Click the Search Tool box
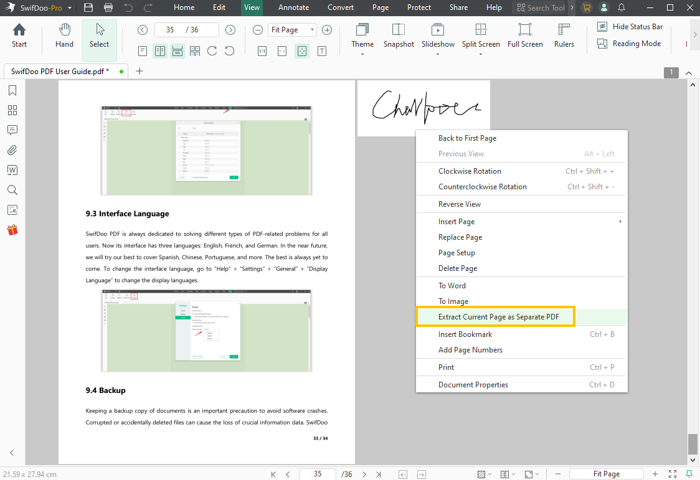Screen dimensions: 700x480 [x=541, y=8]
